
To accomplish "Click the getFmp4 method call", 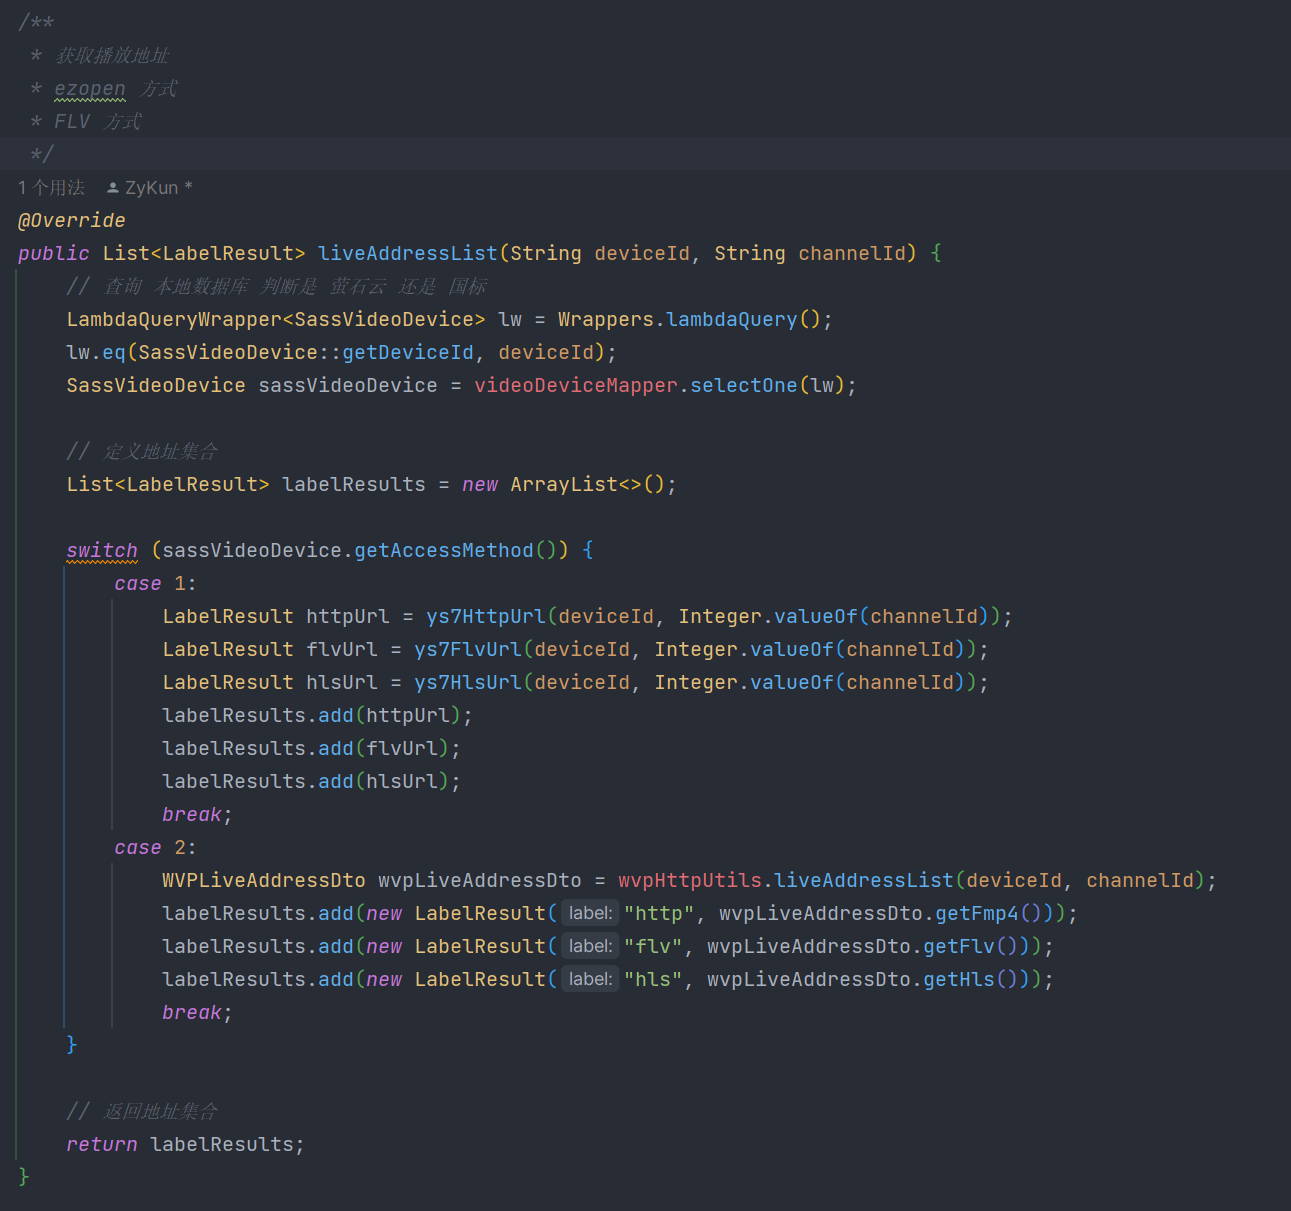I will pos(977,913).
